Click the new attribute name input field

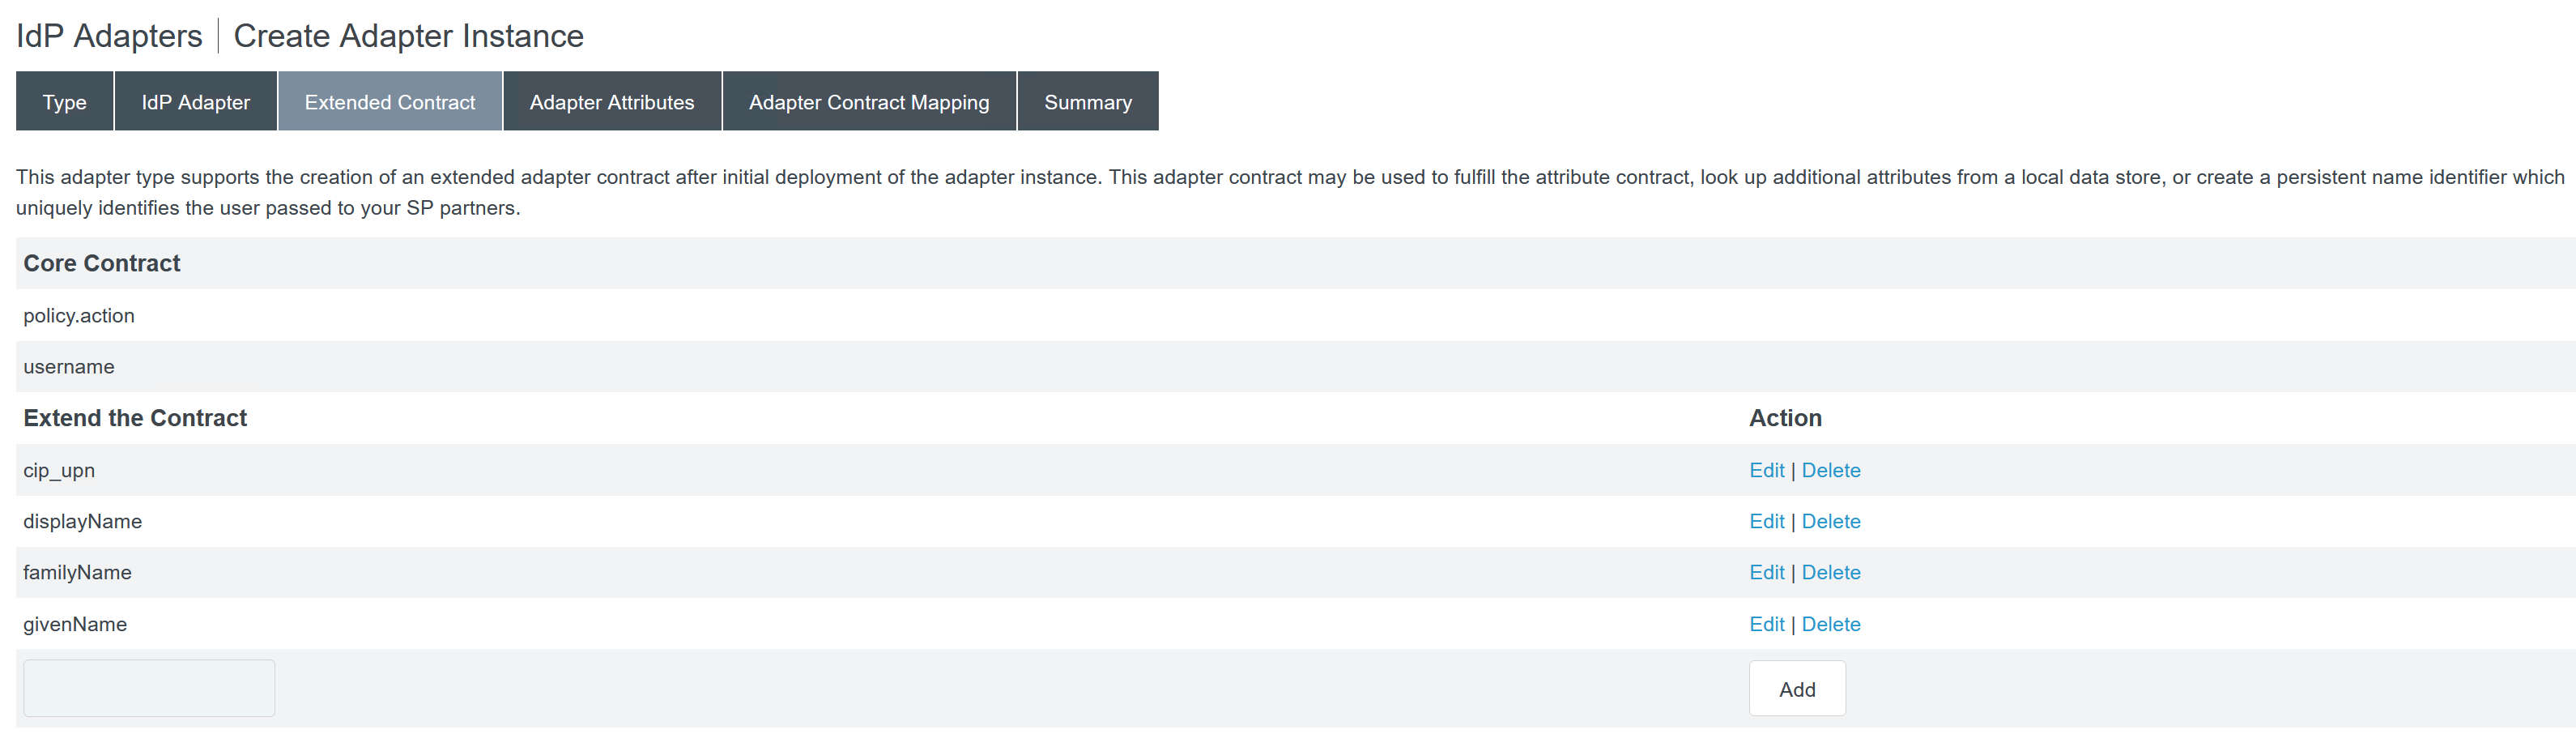(x=148, y=688)
